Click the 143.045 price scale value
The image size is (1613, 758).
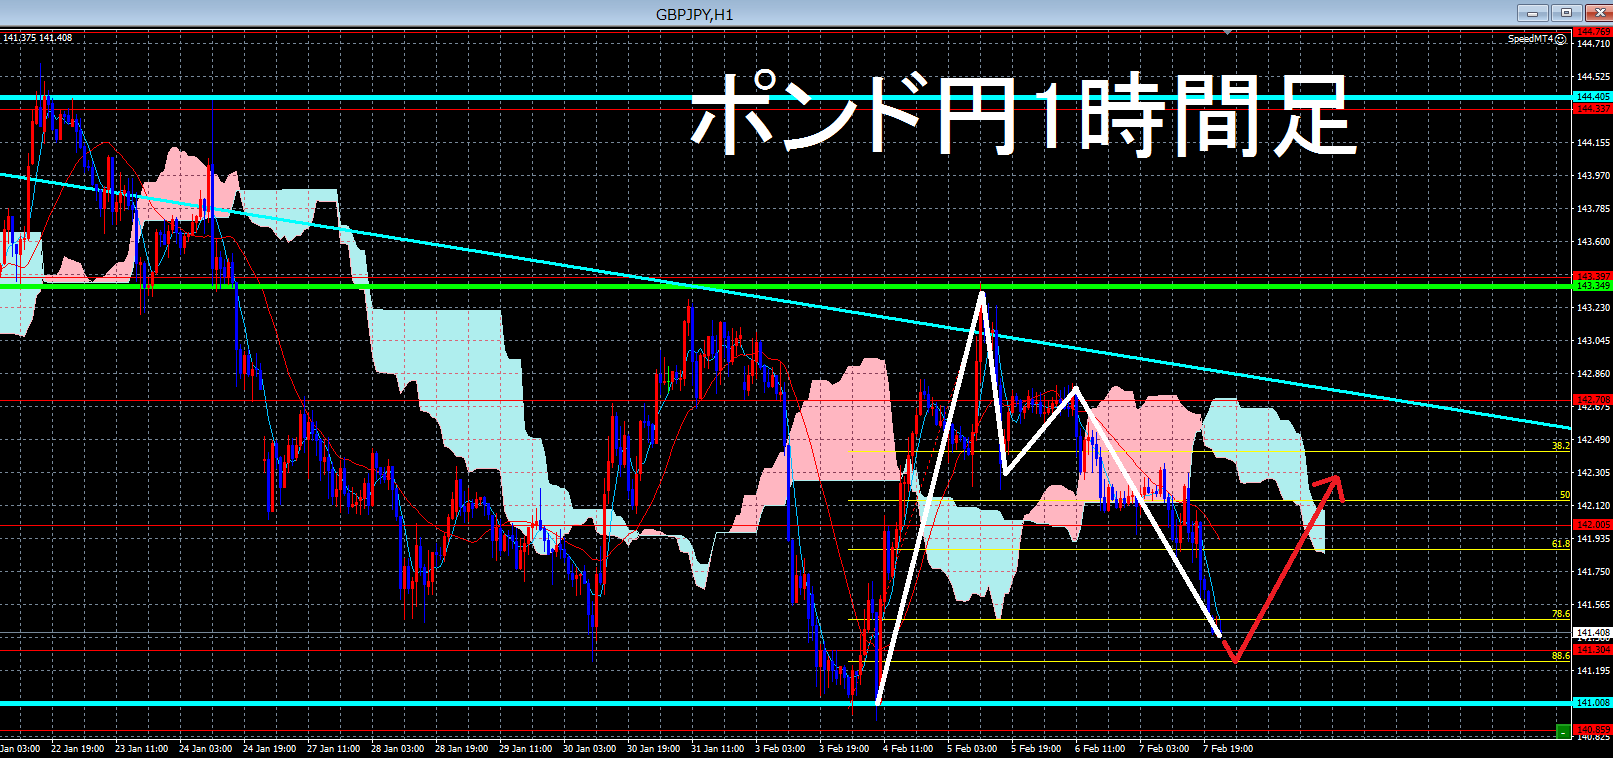pyautogui.click(x=1593, y=341)
